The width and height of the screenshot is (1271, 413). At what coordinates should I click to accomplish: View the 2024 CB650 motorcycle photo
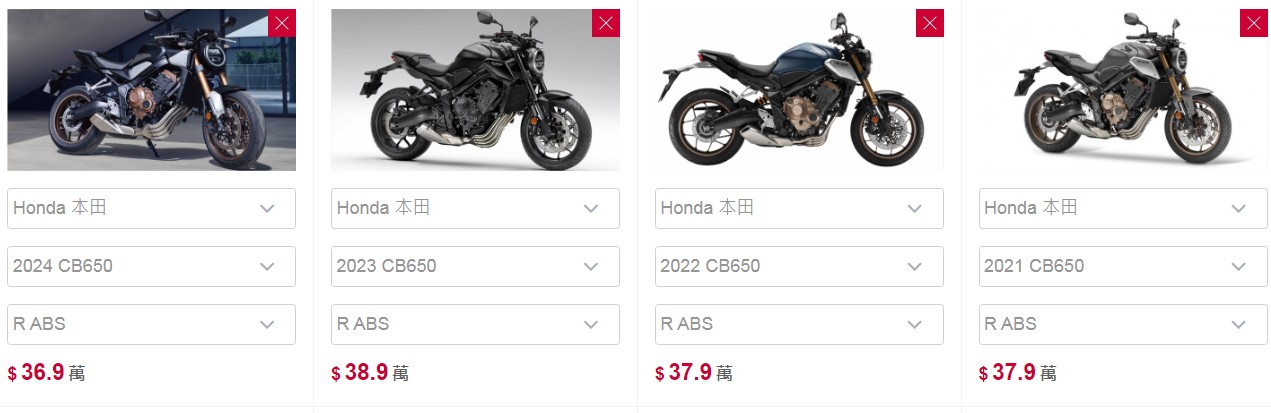pos(151,90)
